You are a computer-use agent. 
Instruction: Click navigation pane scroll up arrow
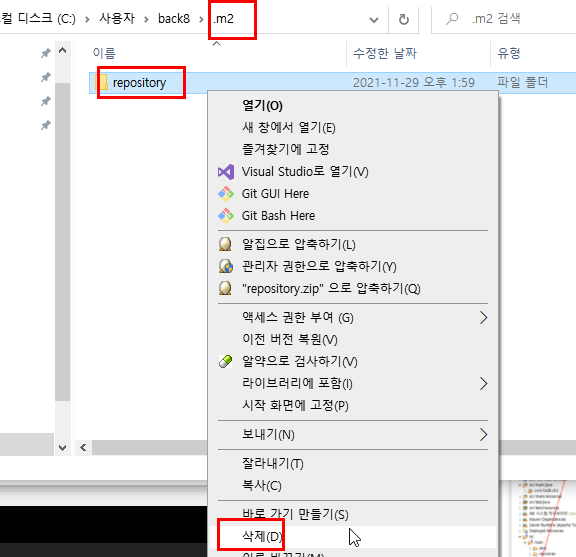click(62, 50)
